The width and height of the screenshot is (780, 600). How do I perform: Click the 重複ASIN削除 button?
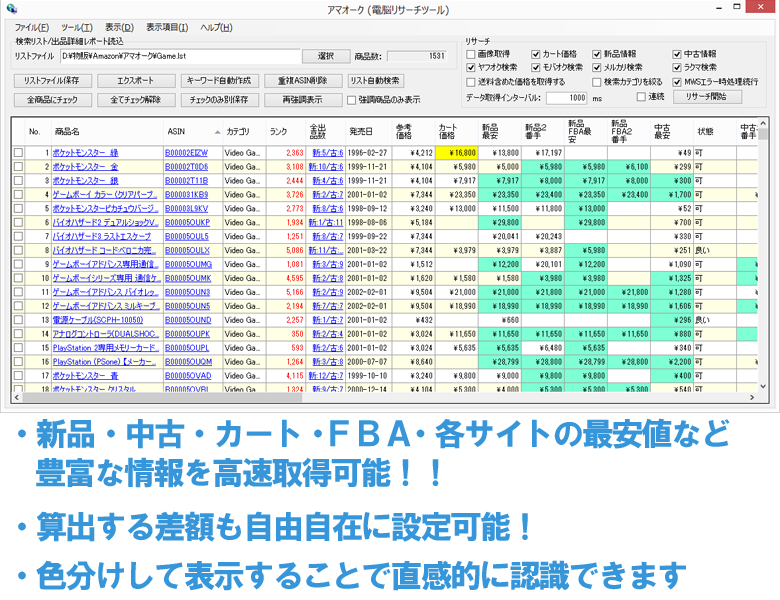click(x=302, y=81)
